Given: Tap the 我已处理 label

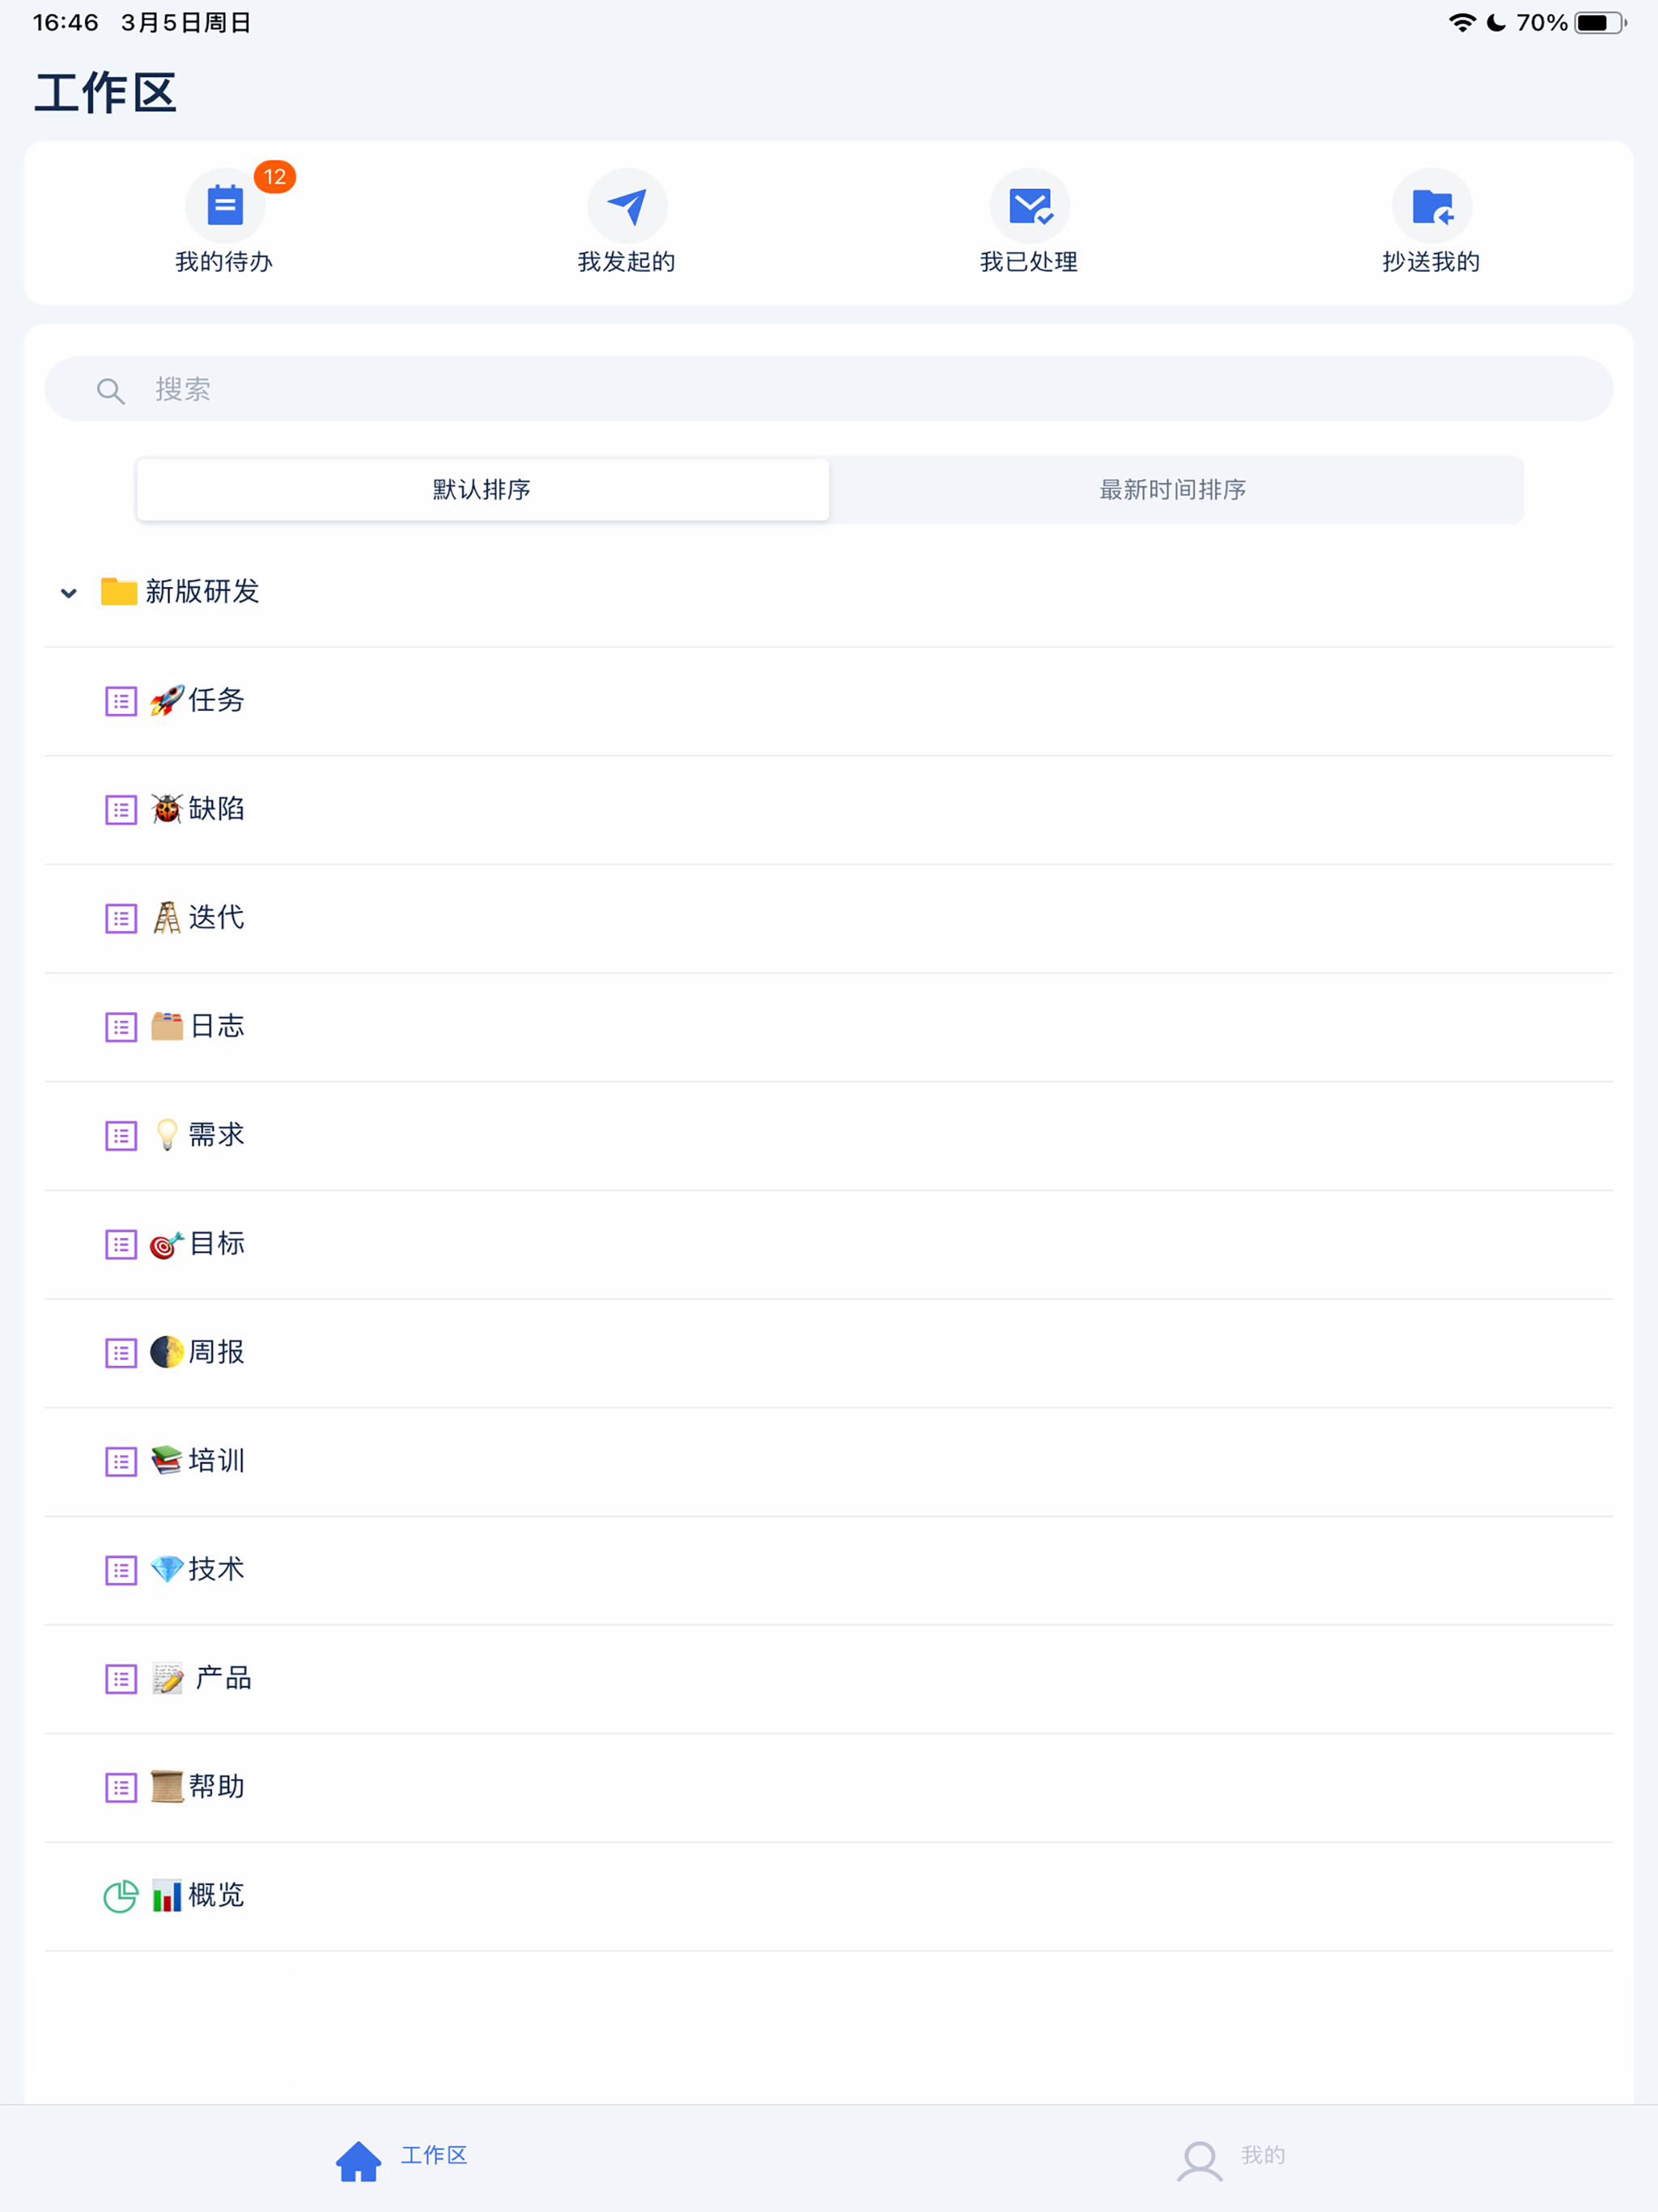Looking at the screenshot, I should click(1029, 262).
